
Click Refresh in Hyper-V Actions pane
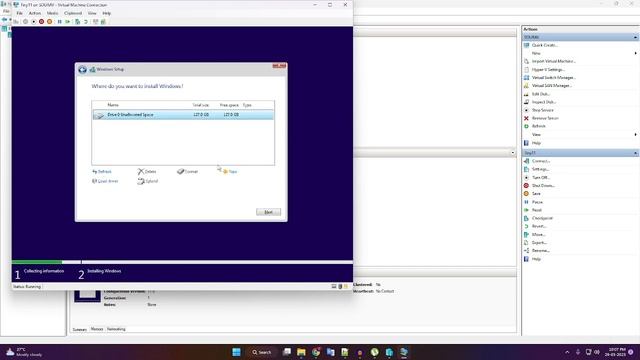click(x=538, y=126)
